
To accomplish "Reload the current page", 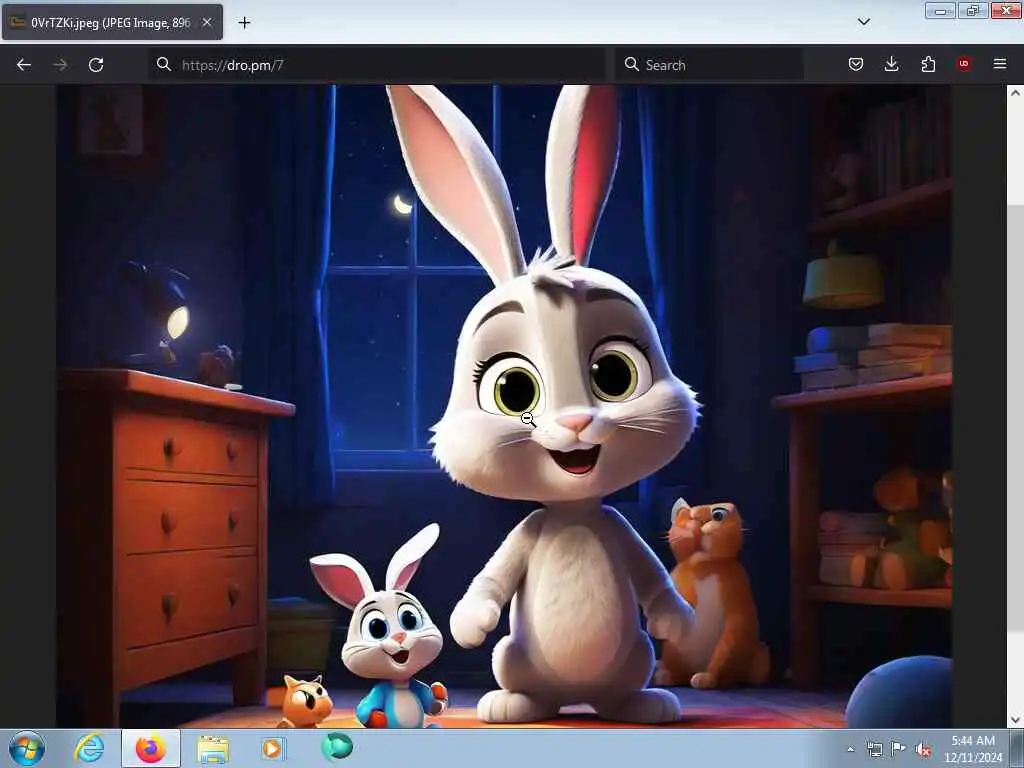I will click(x=96, y=65).
